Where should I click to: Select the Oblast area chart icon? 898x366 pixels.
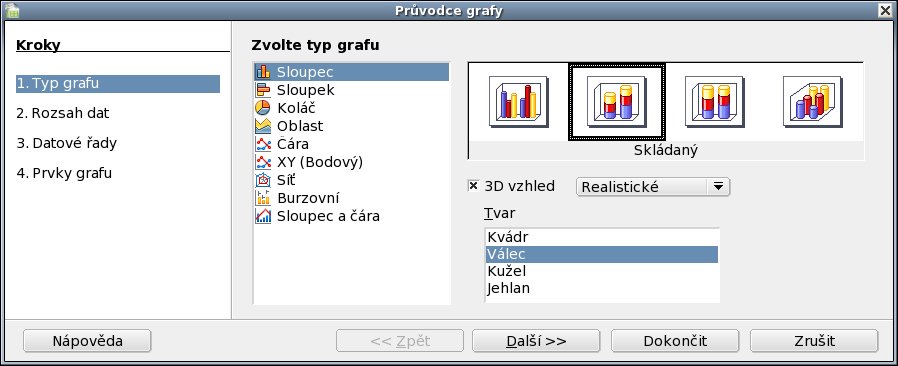263,126
